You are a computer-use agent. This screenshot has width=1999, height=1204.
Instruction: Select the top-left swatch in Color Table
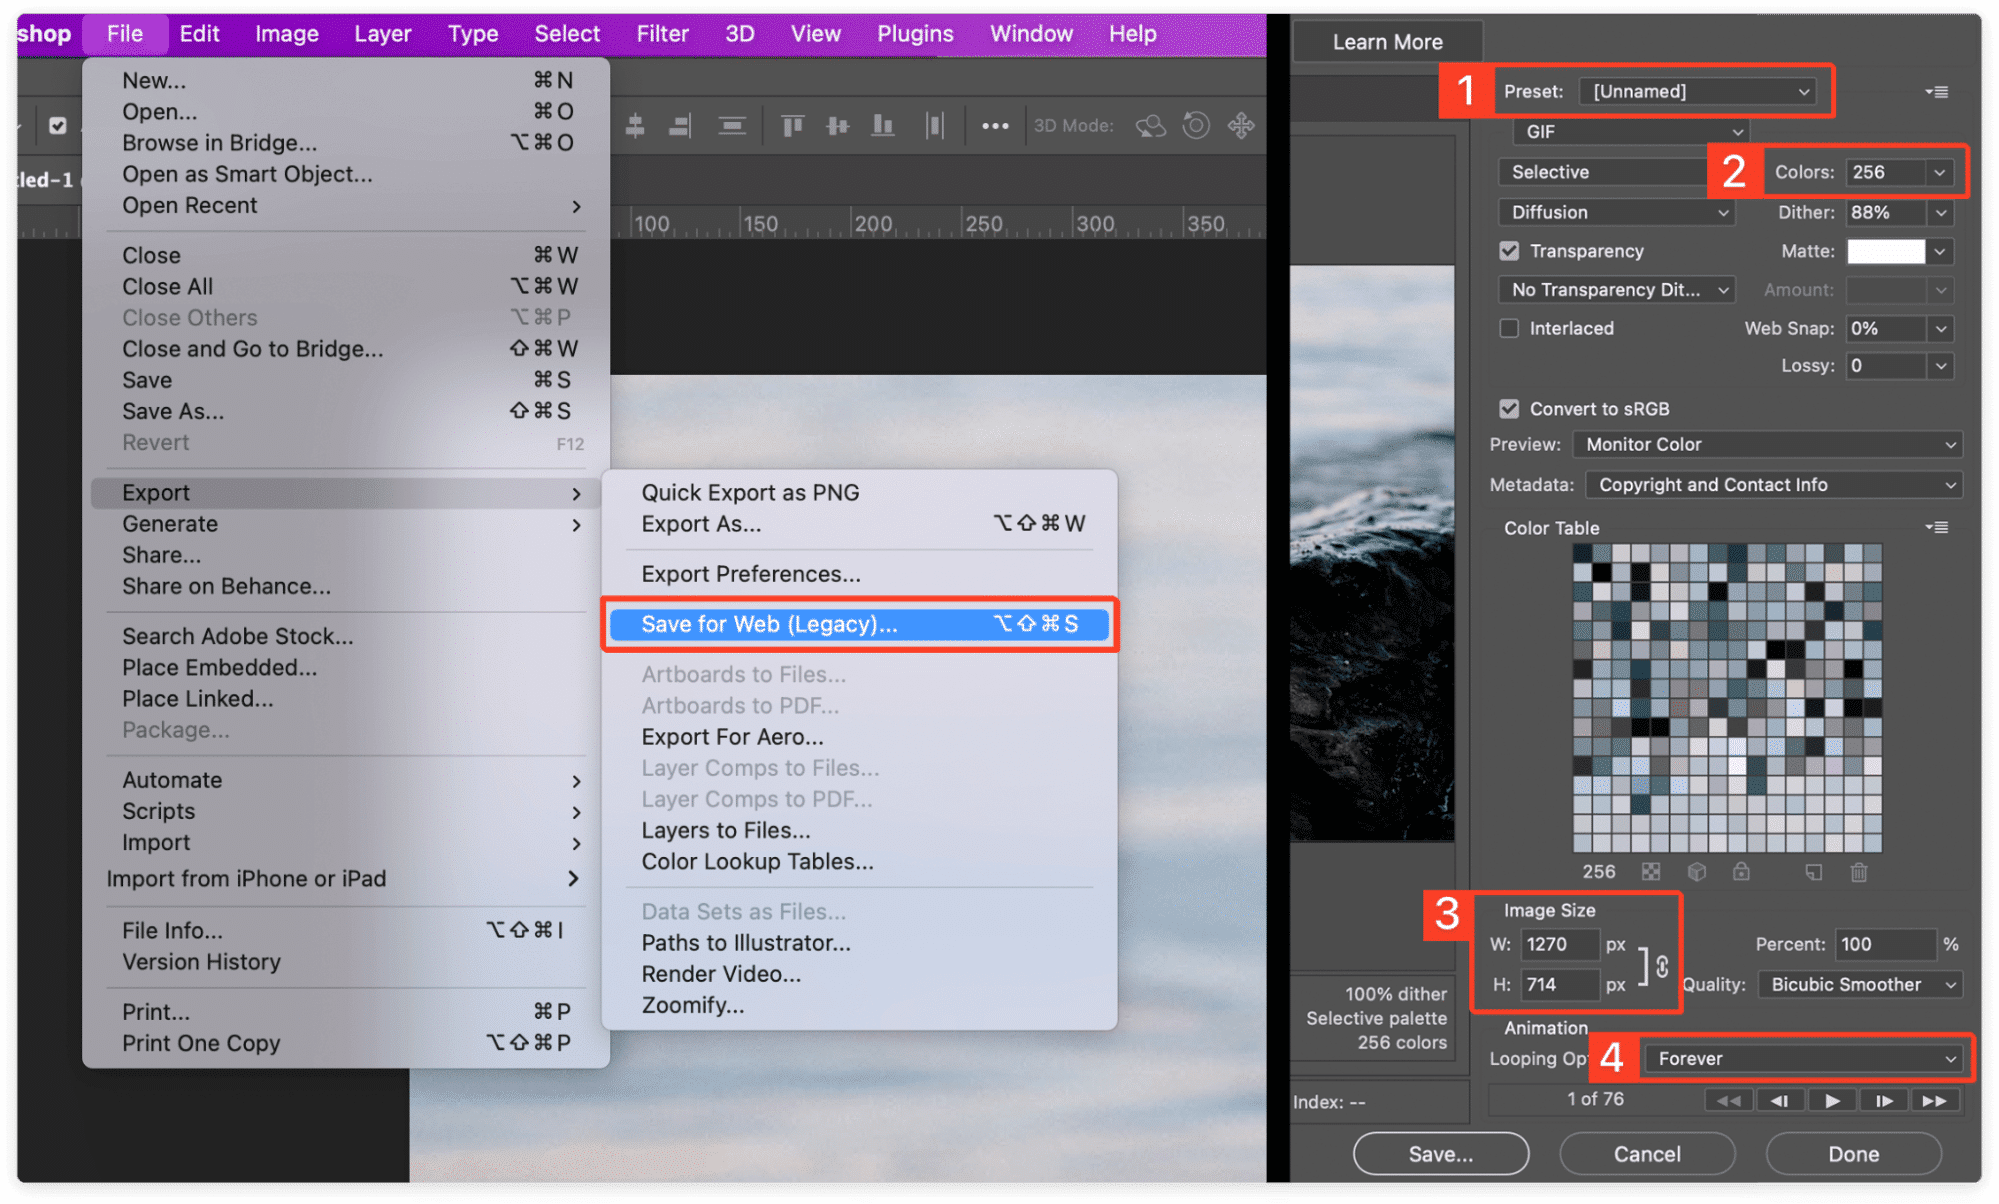coord(1582,553)
